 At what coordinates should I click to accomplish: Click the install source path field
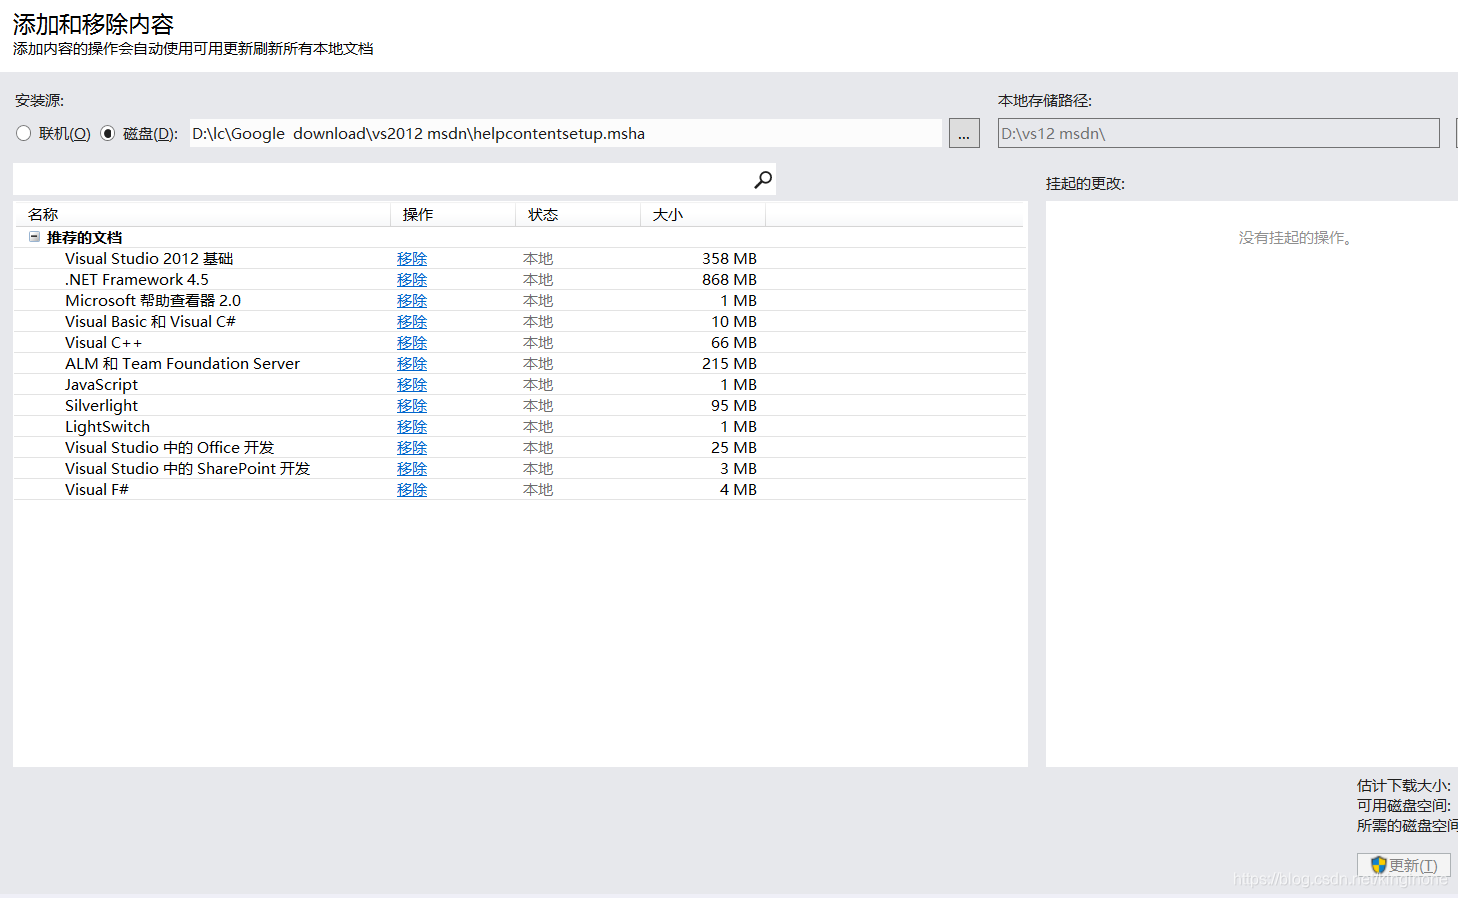[x=566, y=133]
